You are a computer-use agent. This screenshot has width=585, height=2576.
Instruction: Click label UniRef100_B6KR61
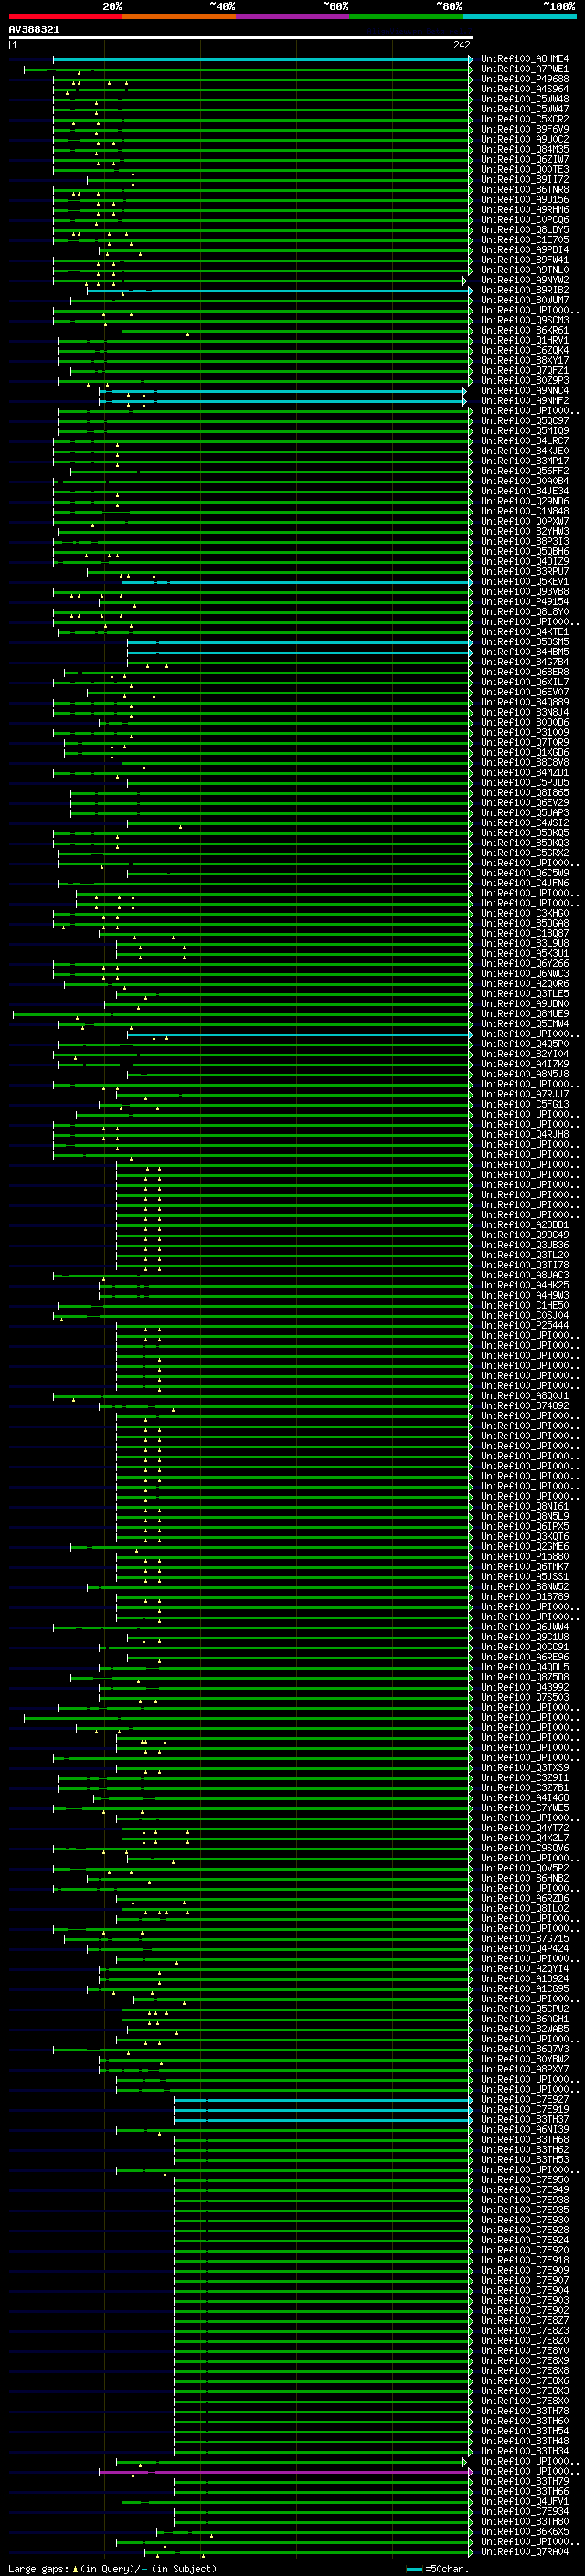click(524, 330)
